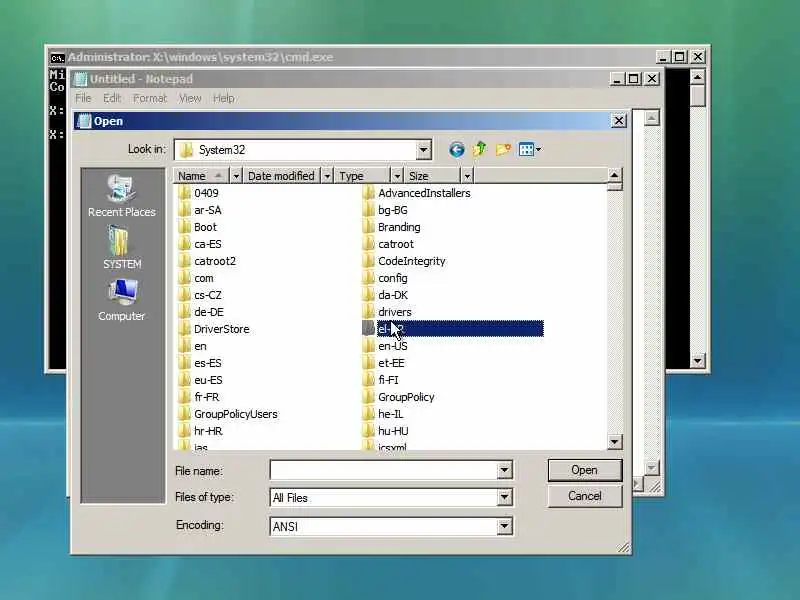
Task: Close the Open dialog
Action: coord(618,121)
